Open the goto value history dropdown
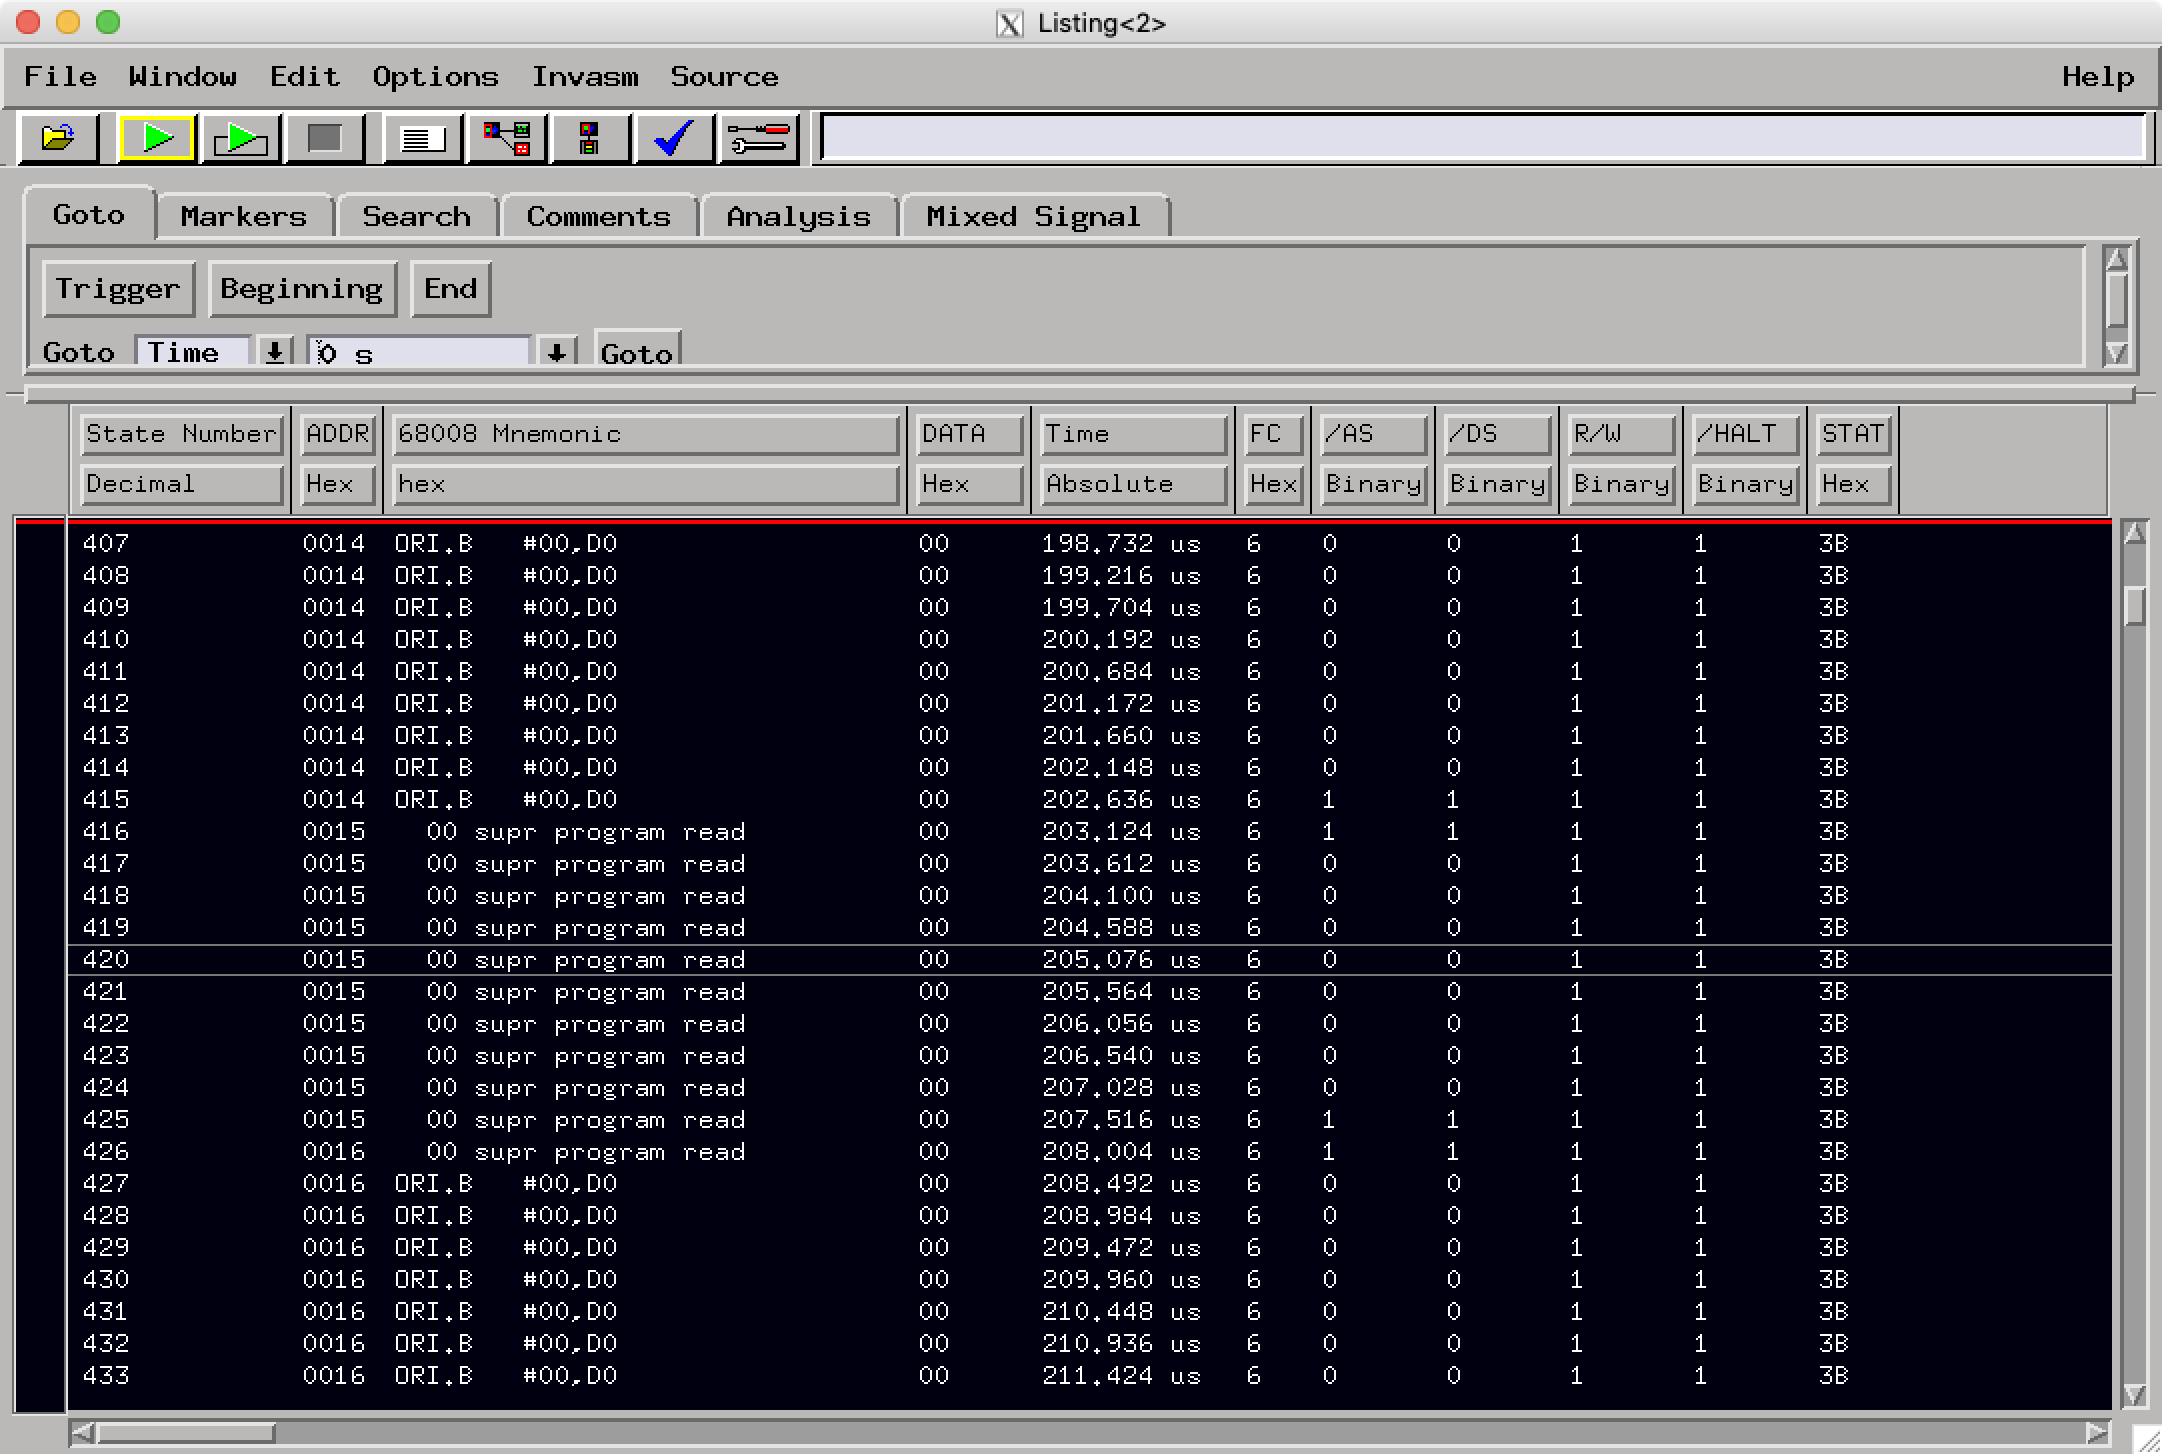Viewport: 2162px width, 1454px height. click(x=556, y=351)
